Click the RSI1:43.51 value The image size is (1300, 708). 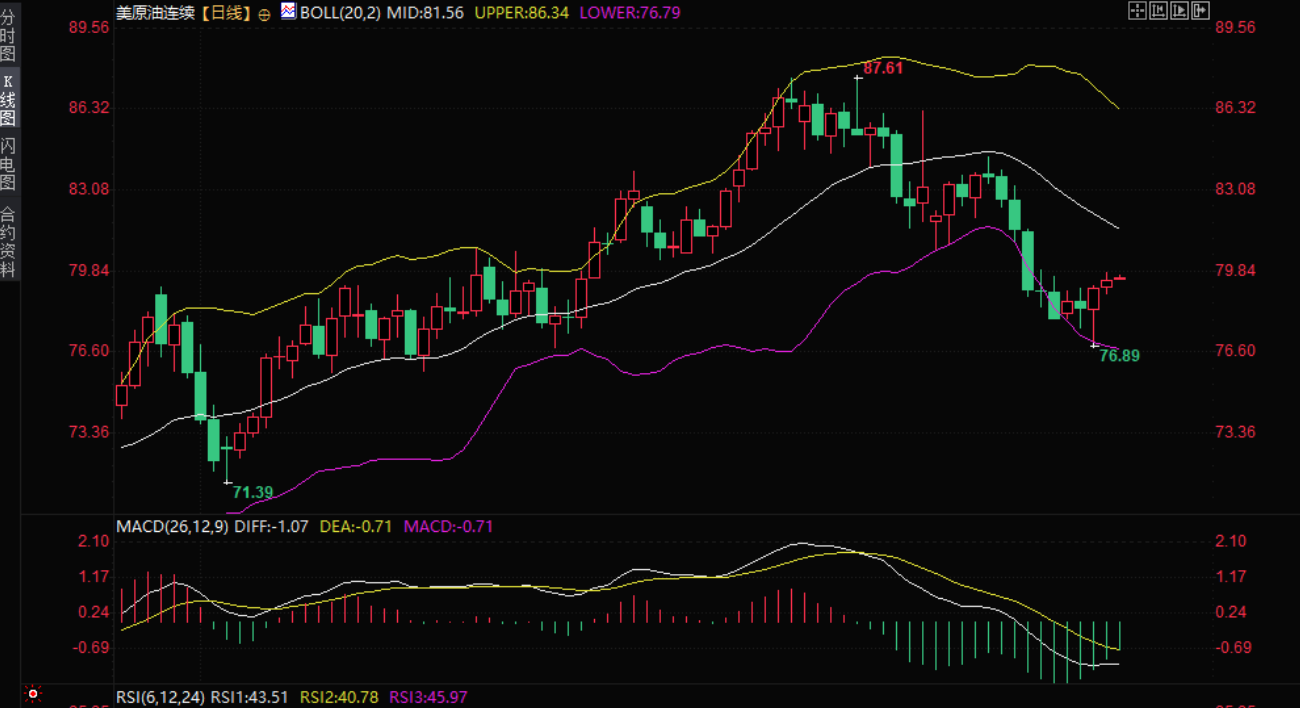(x=251, y=697)
